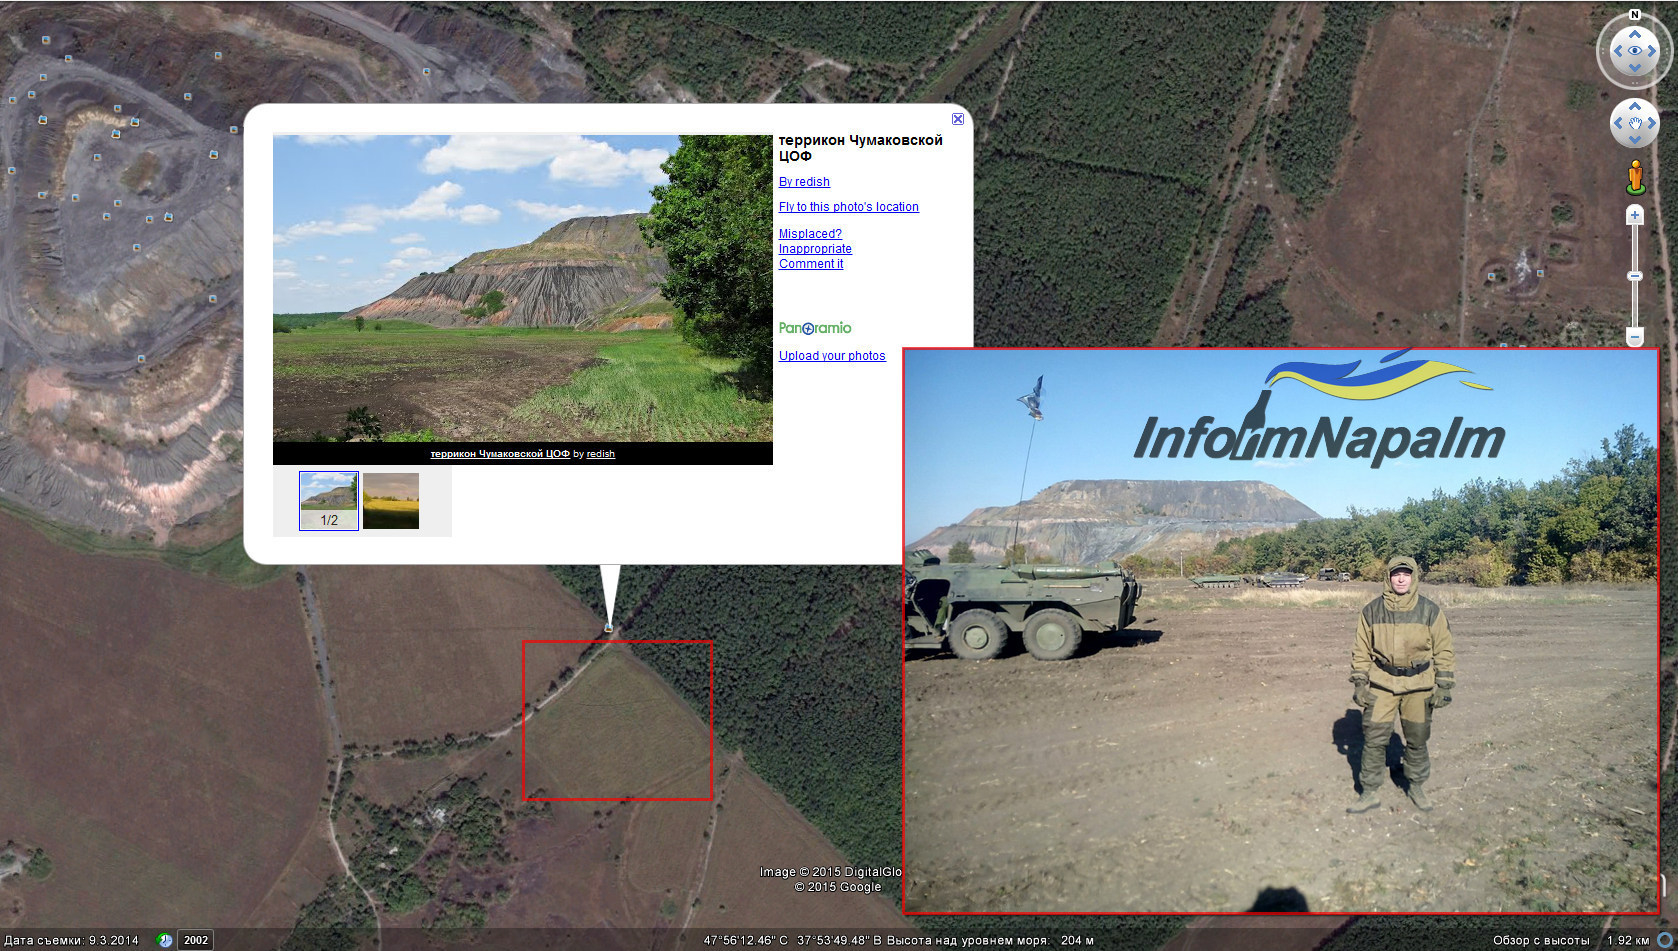Report photo via the 'Misplaced?' link
Viewport: 1678px width, 951px height.
click(810, 234)
